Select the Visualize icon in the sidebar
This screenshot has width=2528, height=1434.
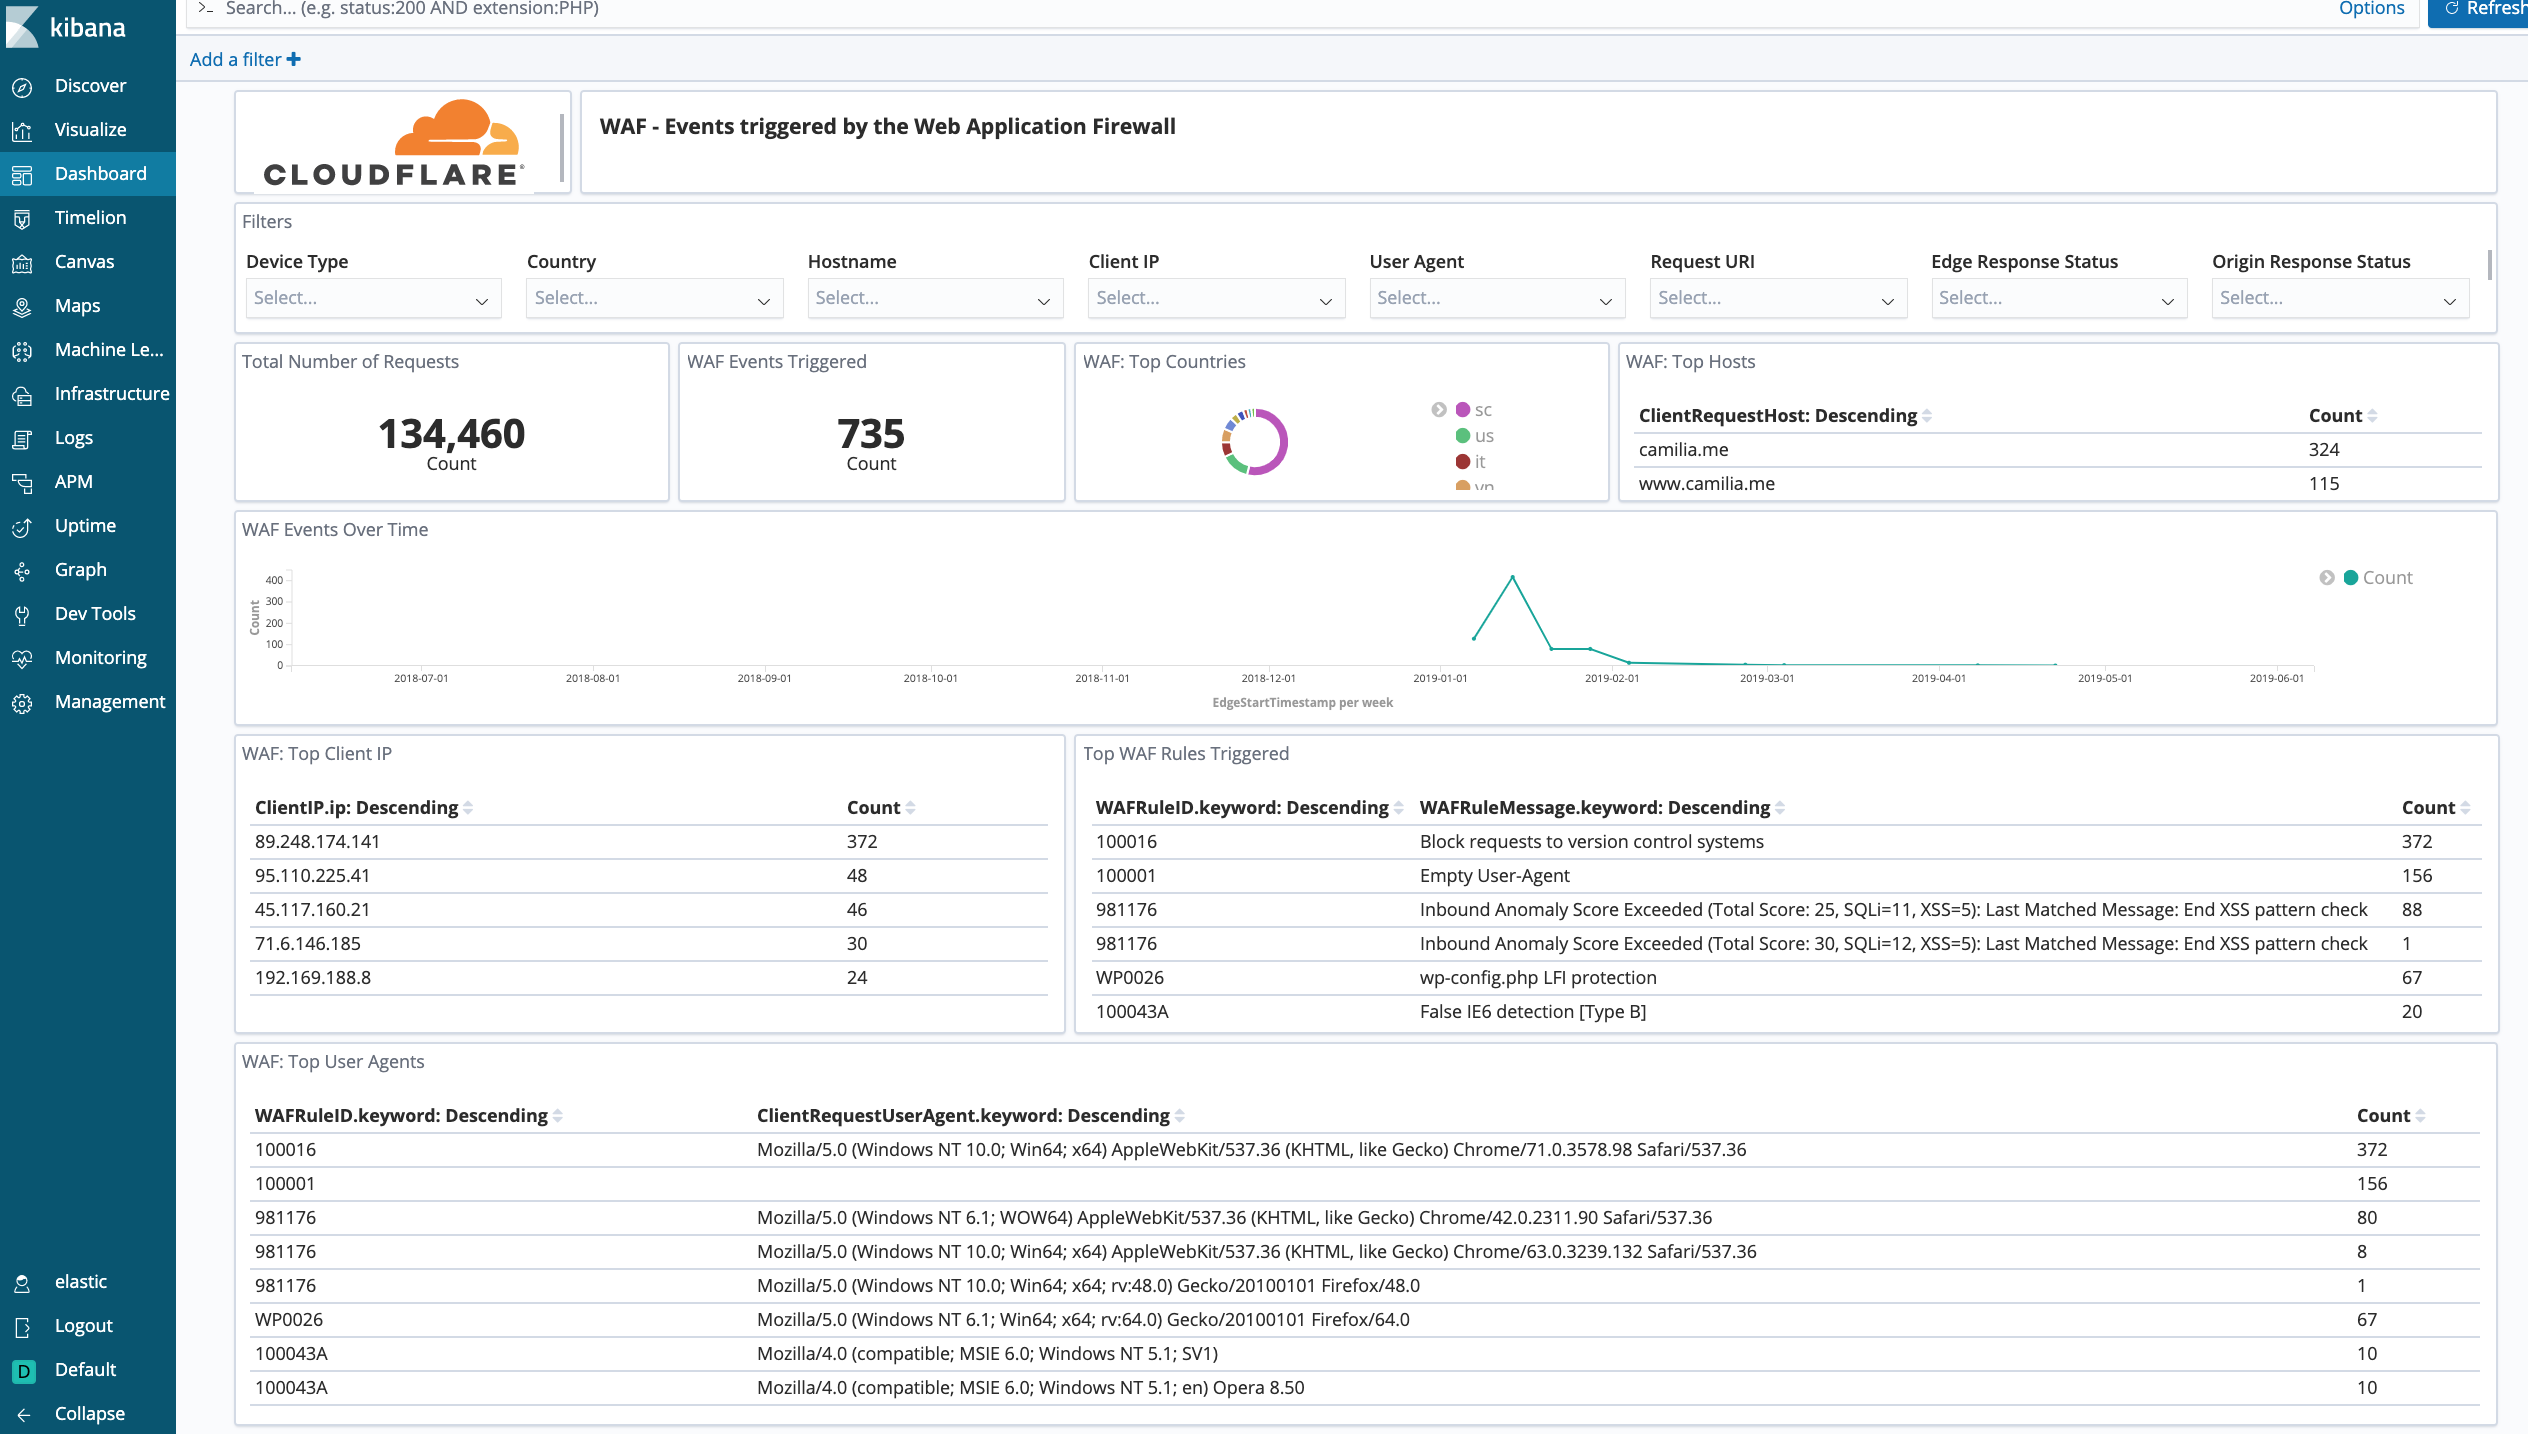23,129
